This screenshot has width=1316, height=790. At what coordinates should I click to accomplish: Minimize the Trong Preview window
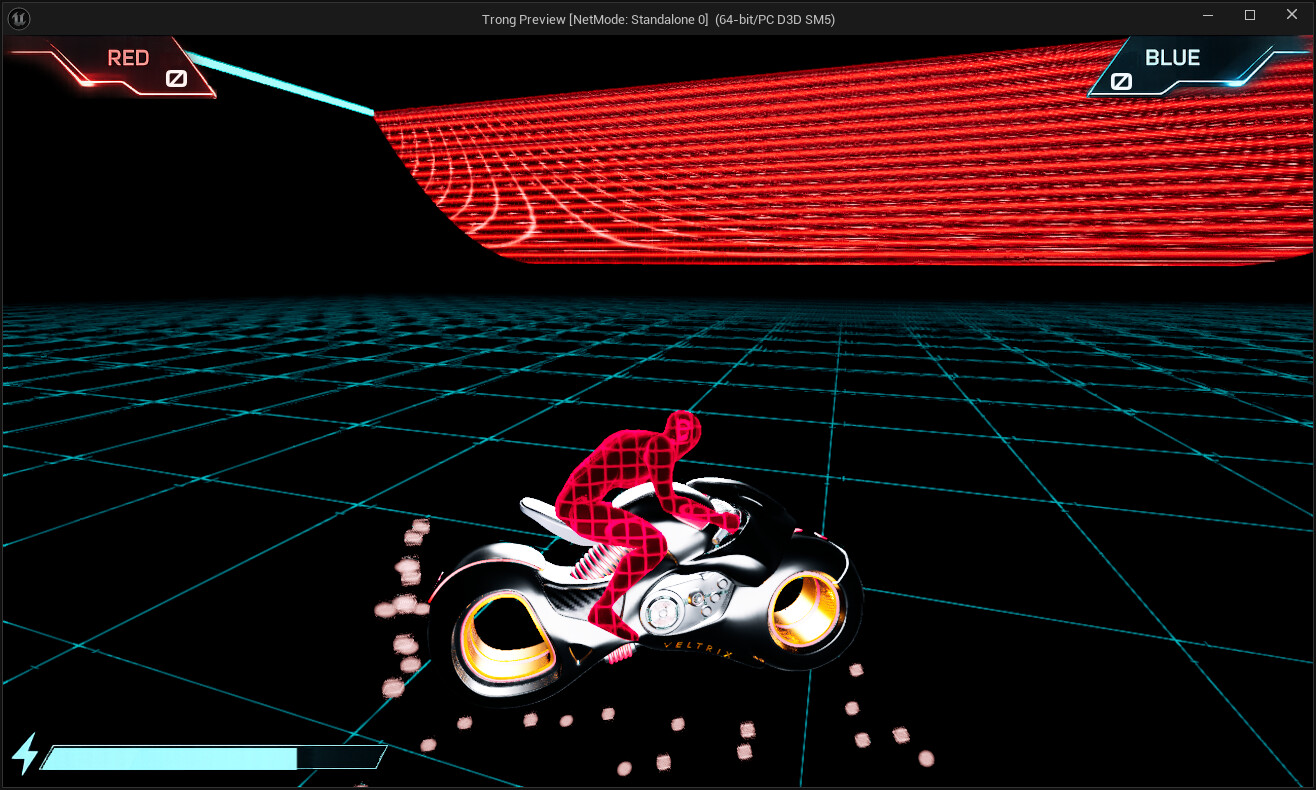(x=1209, y=15)
